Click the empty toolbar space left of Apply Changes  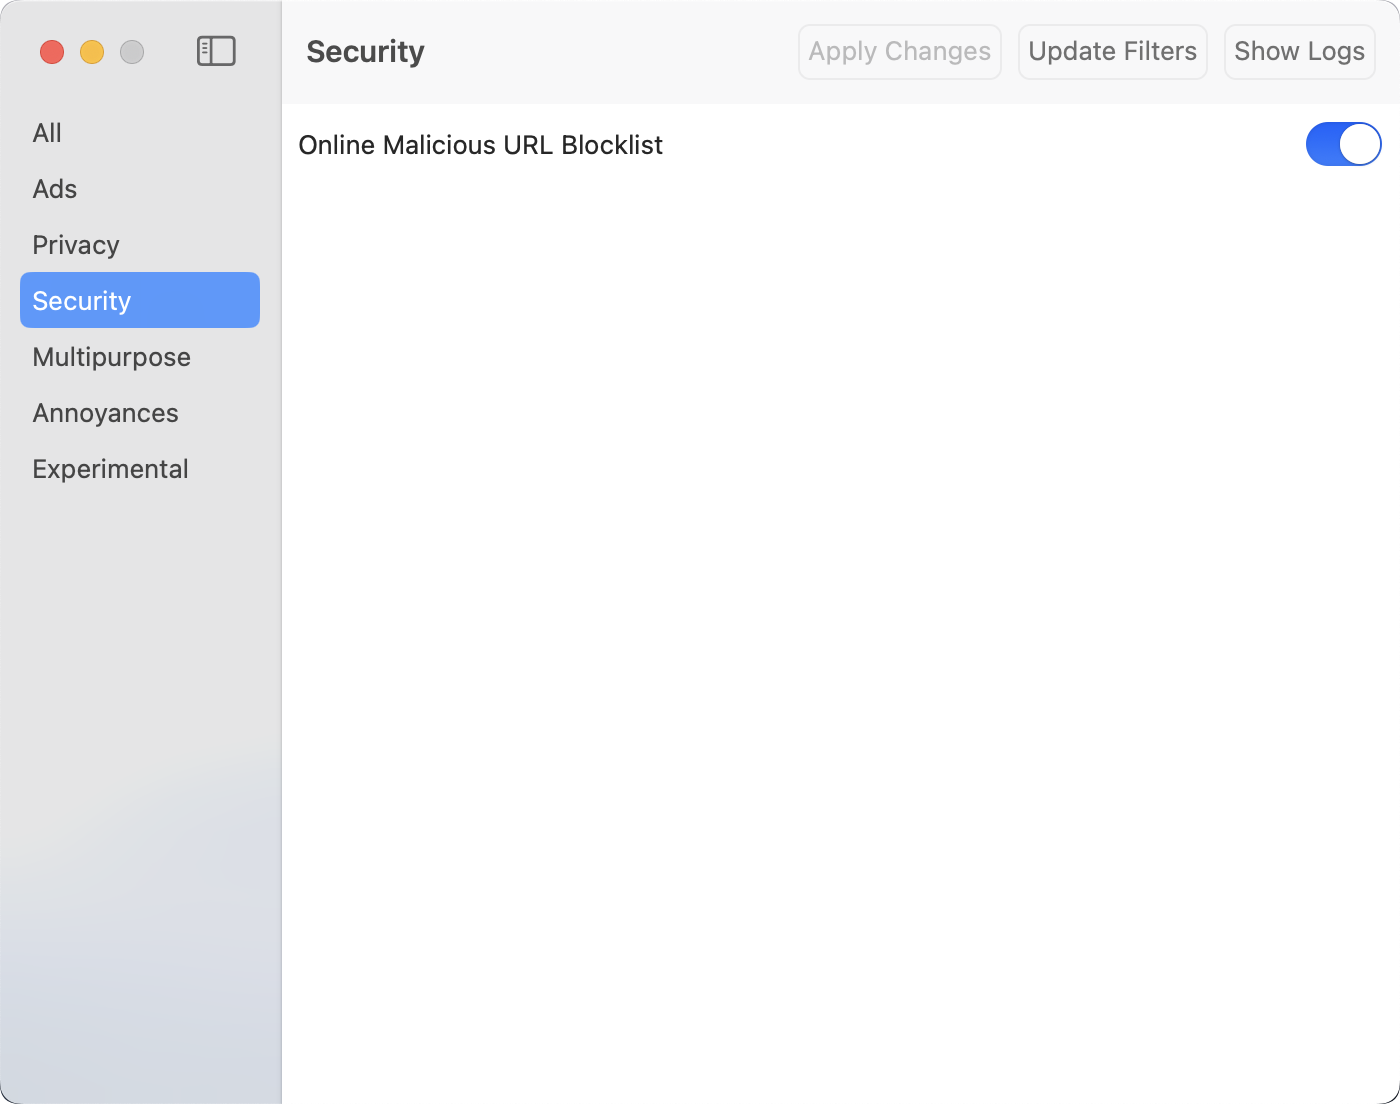610,52
